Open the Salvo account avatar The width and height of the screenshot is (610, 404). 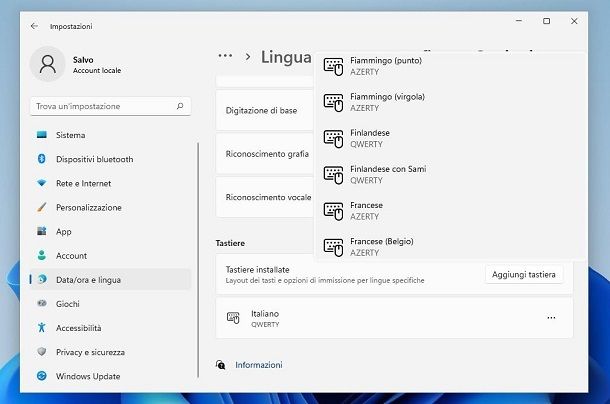(48, 64)
